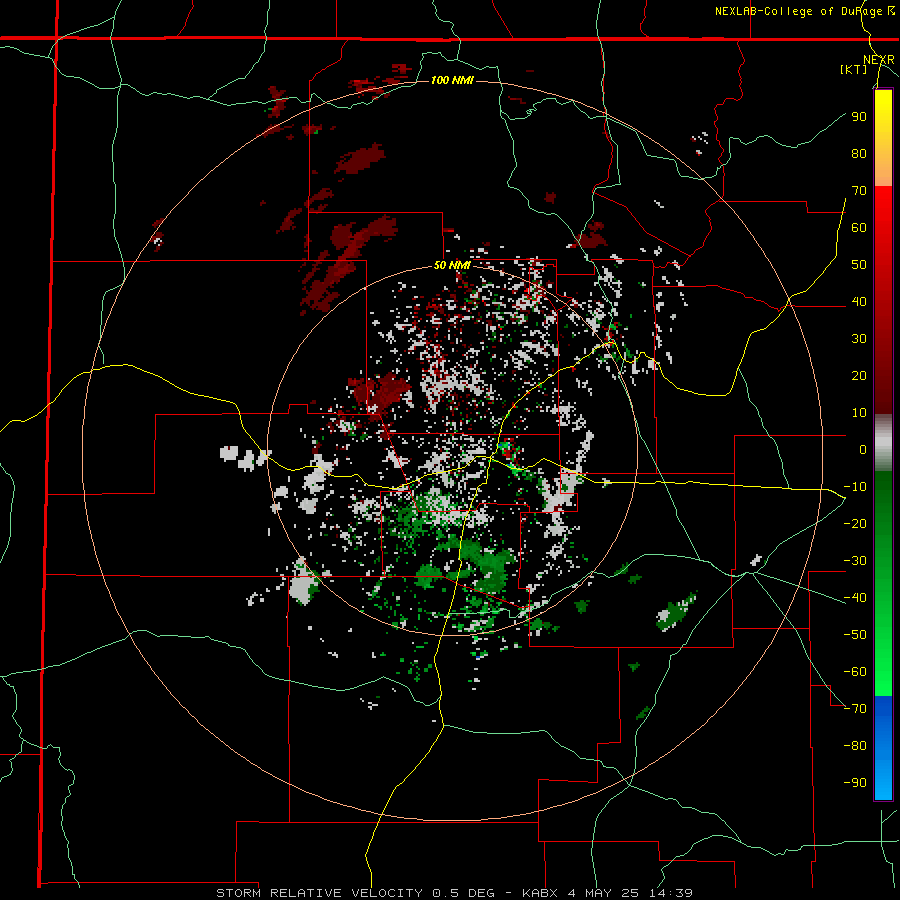This screenshot has height=900, width=900.
Task: Click the 80 value on velocity scale
Action: (x=859, y=153)
